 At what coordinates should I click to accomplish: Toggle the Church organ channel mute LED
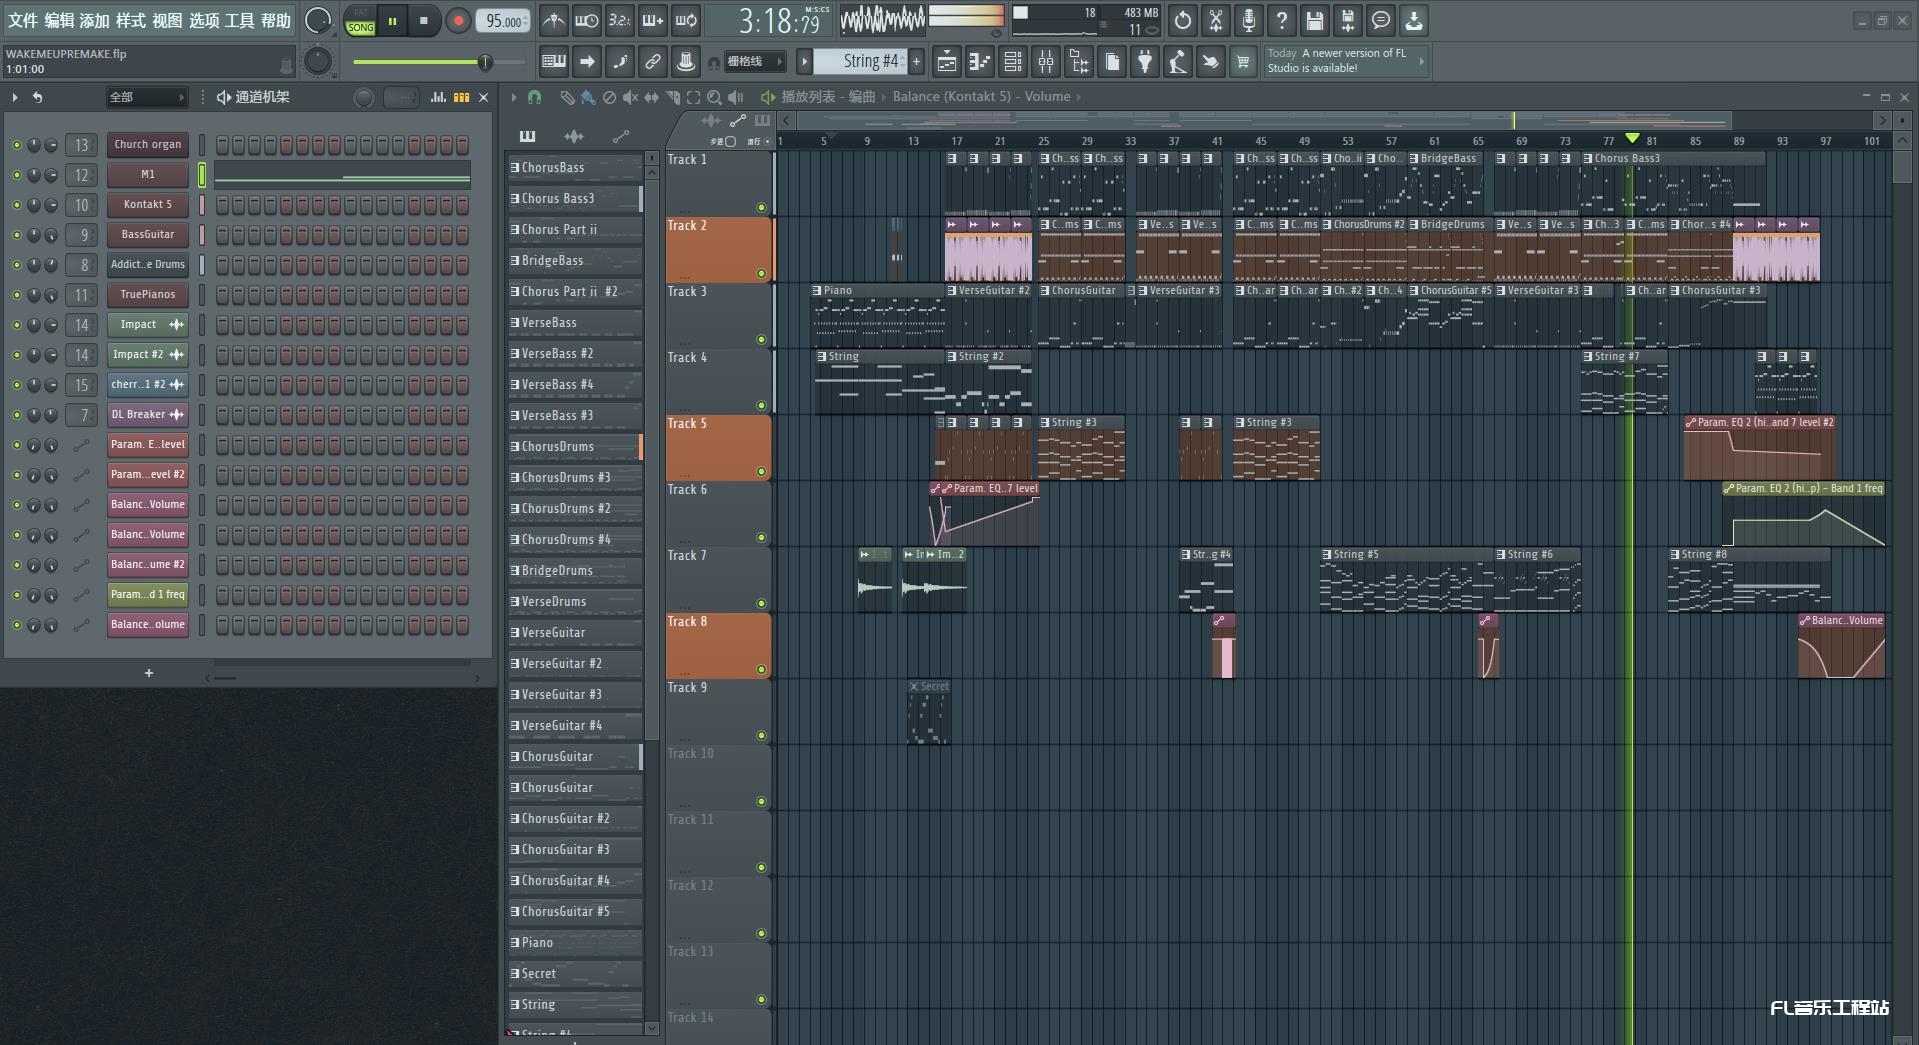[x=16, y=145]
